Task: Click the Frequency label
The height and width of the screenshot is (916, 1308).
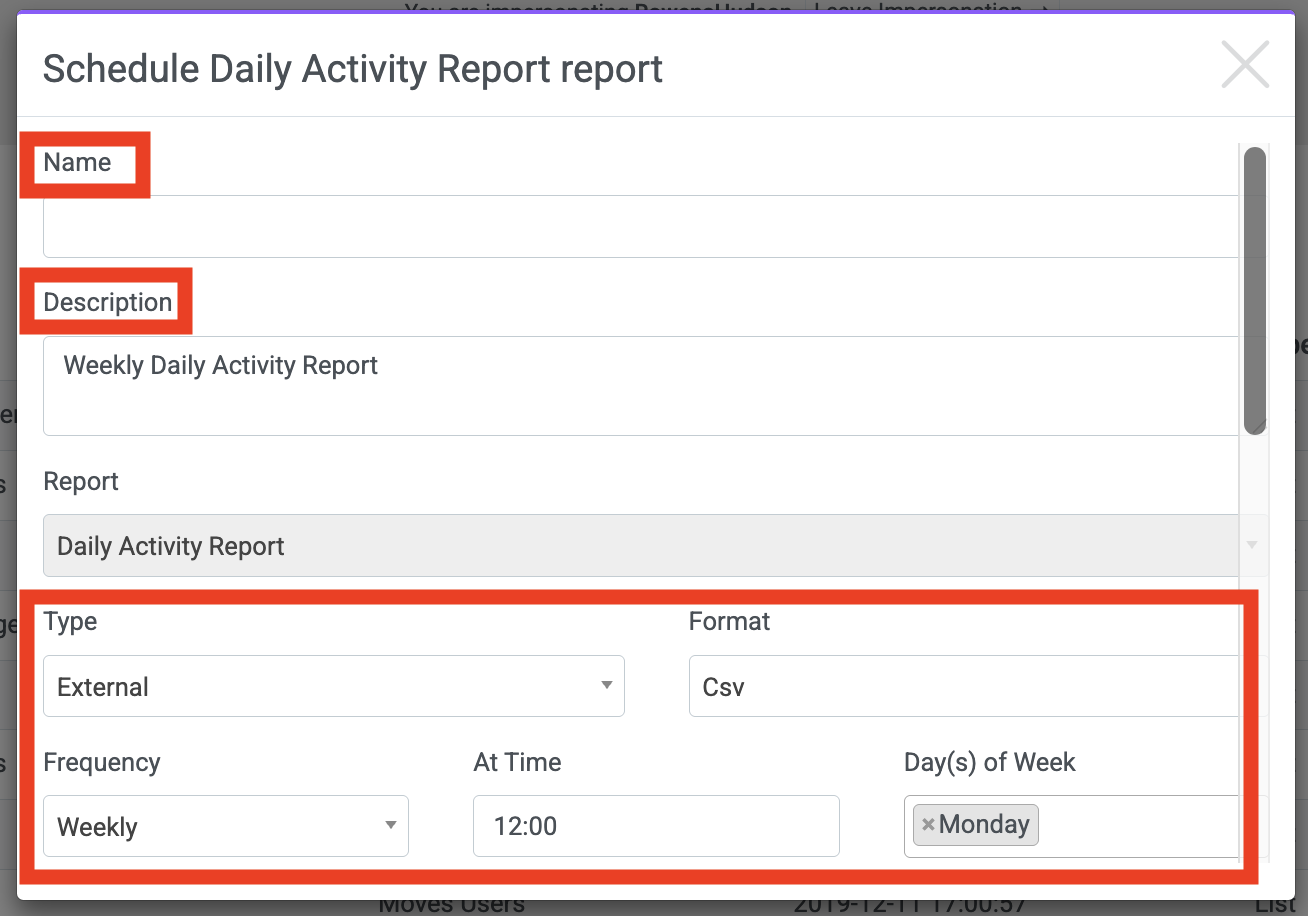Action: 101,762
